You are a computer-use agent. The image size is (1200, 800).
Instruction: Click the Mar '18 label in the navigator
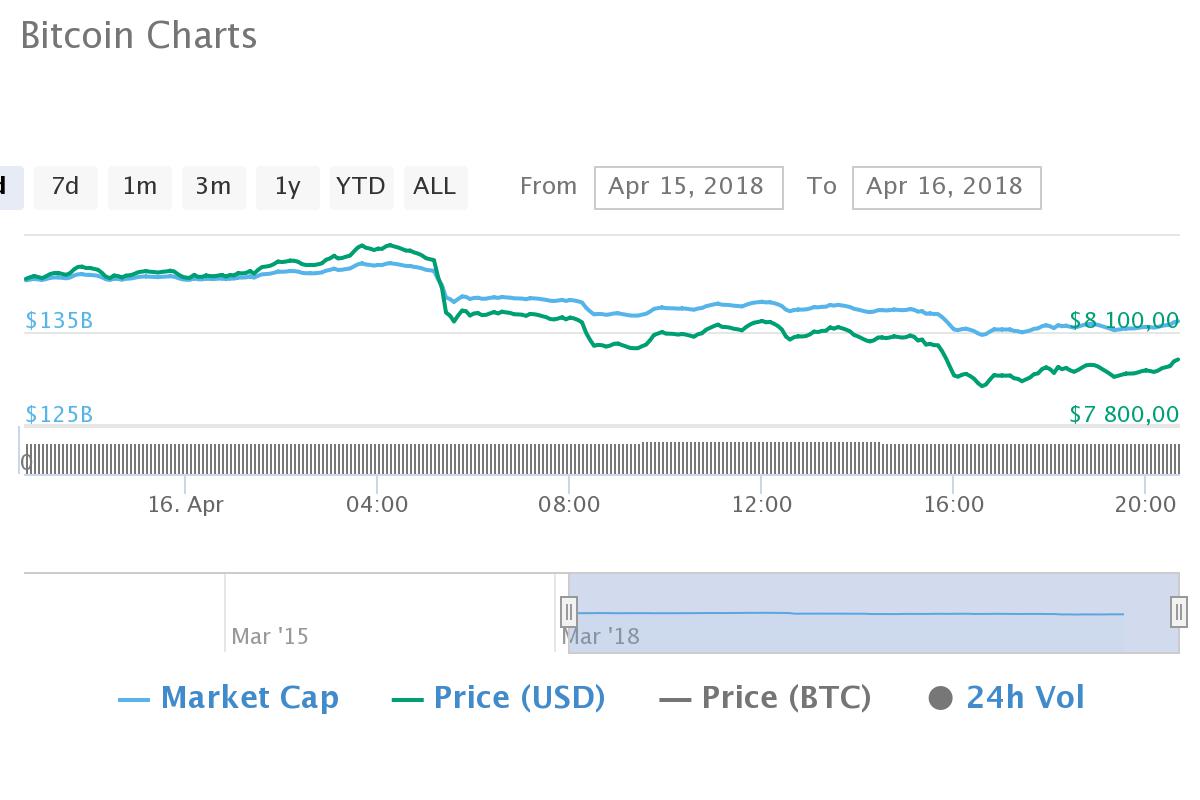[x=601, y=636]
